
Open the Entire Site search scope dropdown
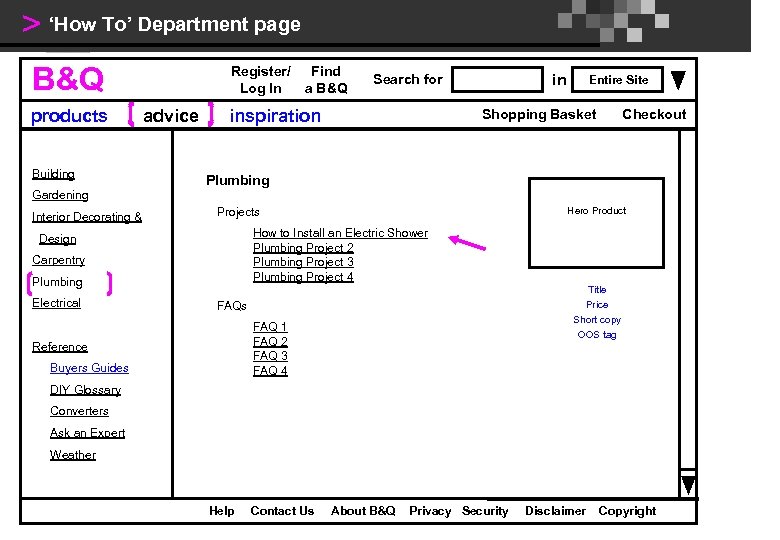click(617, 80)
